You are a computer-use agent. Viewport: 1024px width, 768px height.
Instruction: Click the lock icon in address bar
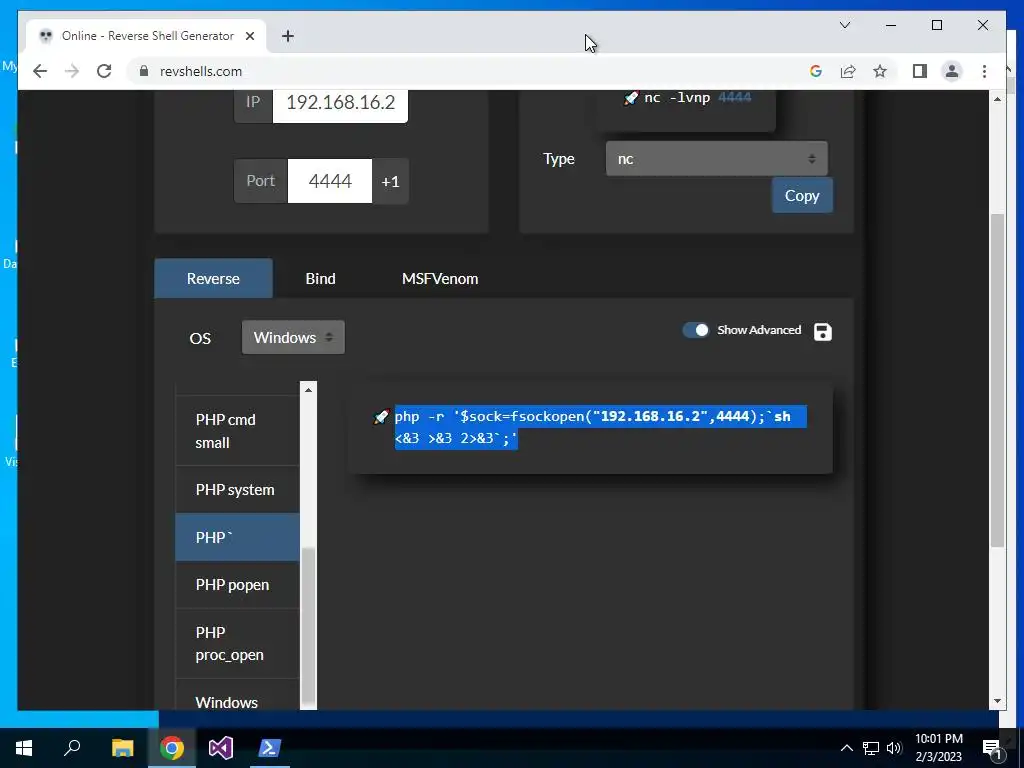[144, 71]
